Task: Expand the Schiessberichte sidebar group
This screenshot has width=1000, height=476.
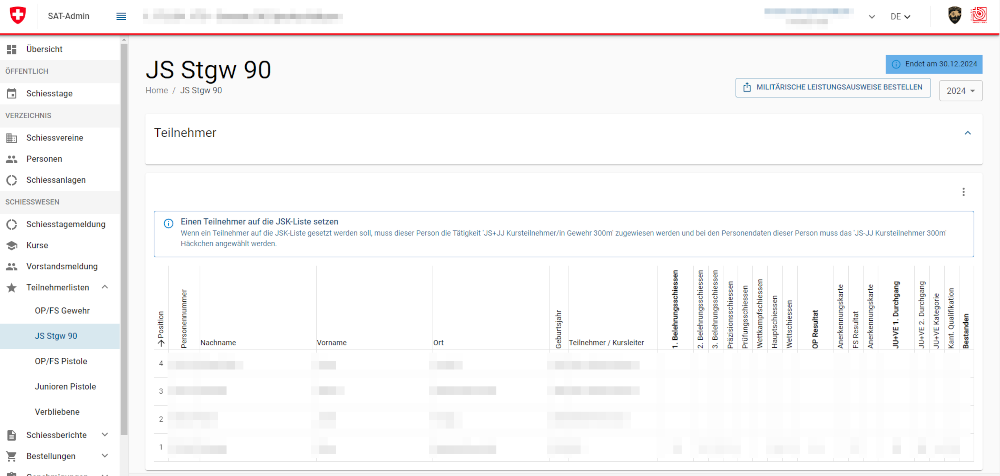Action: pyautogui.click(x=105, y=435)
